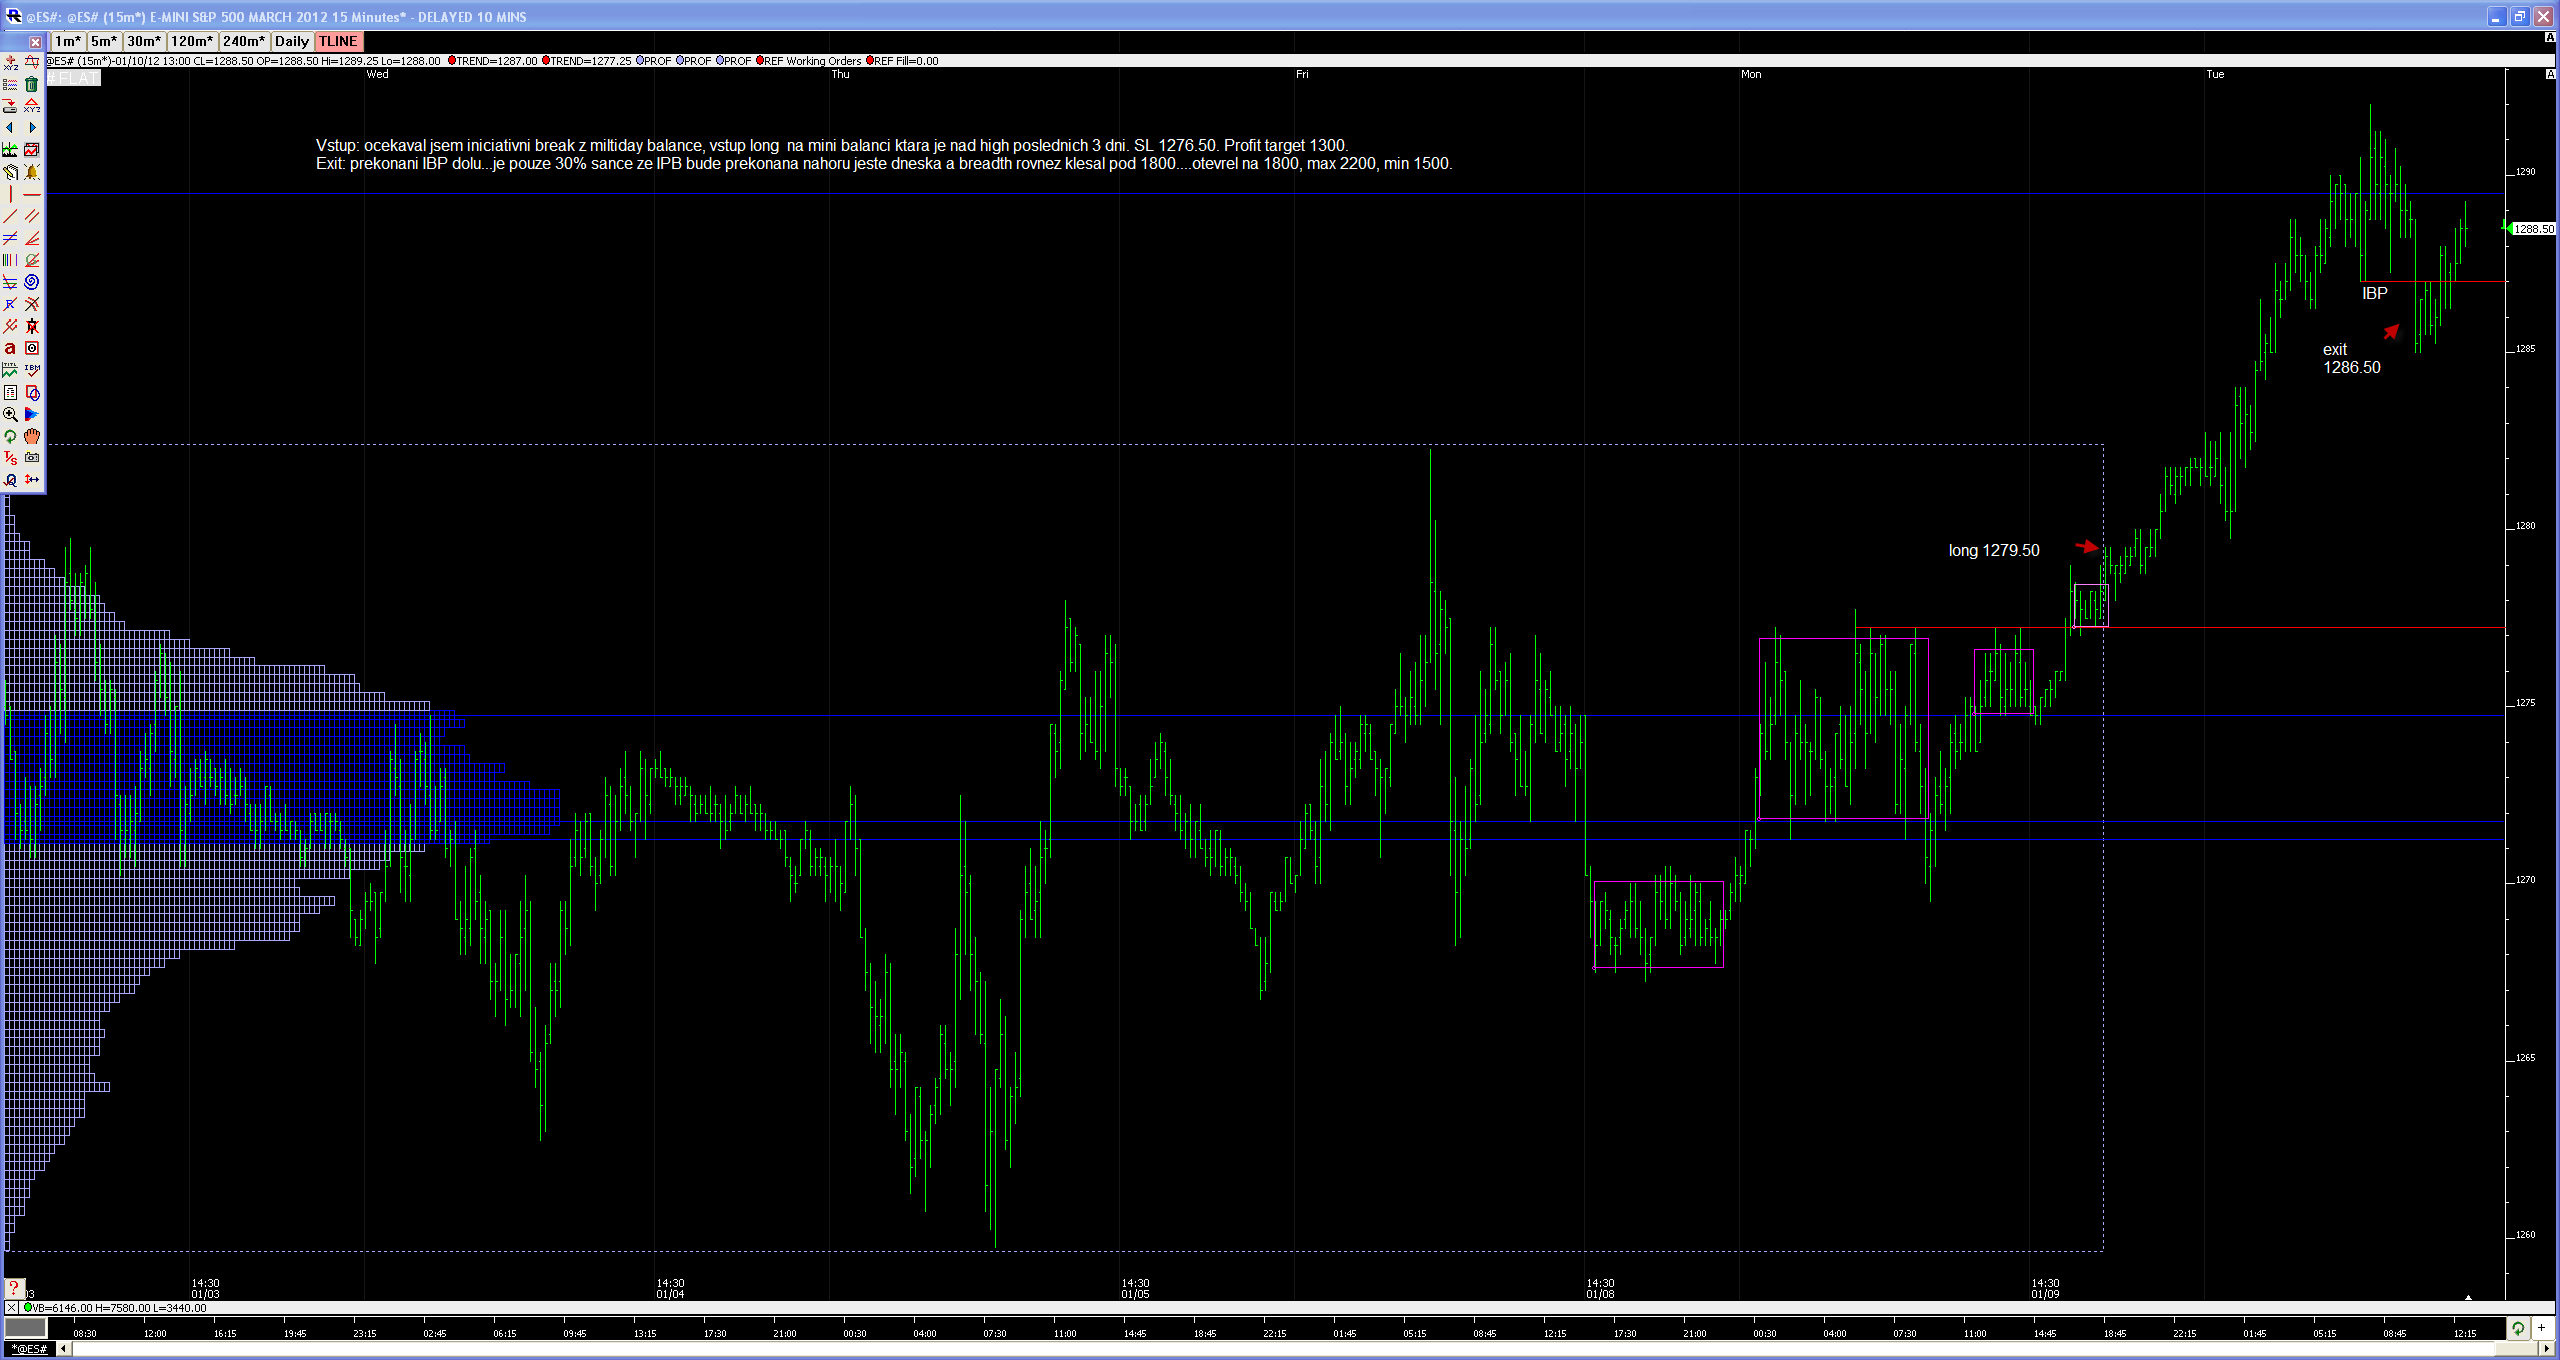
Task: Toggle the first red TREND=1287.00 indicator dot
Action: pyautogui.click(x=452, y=61)
